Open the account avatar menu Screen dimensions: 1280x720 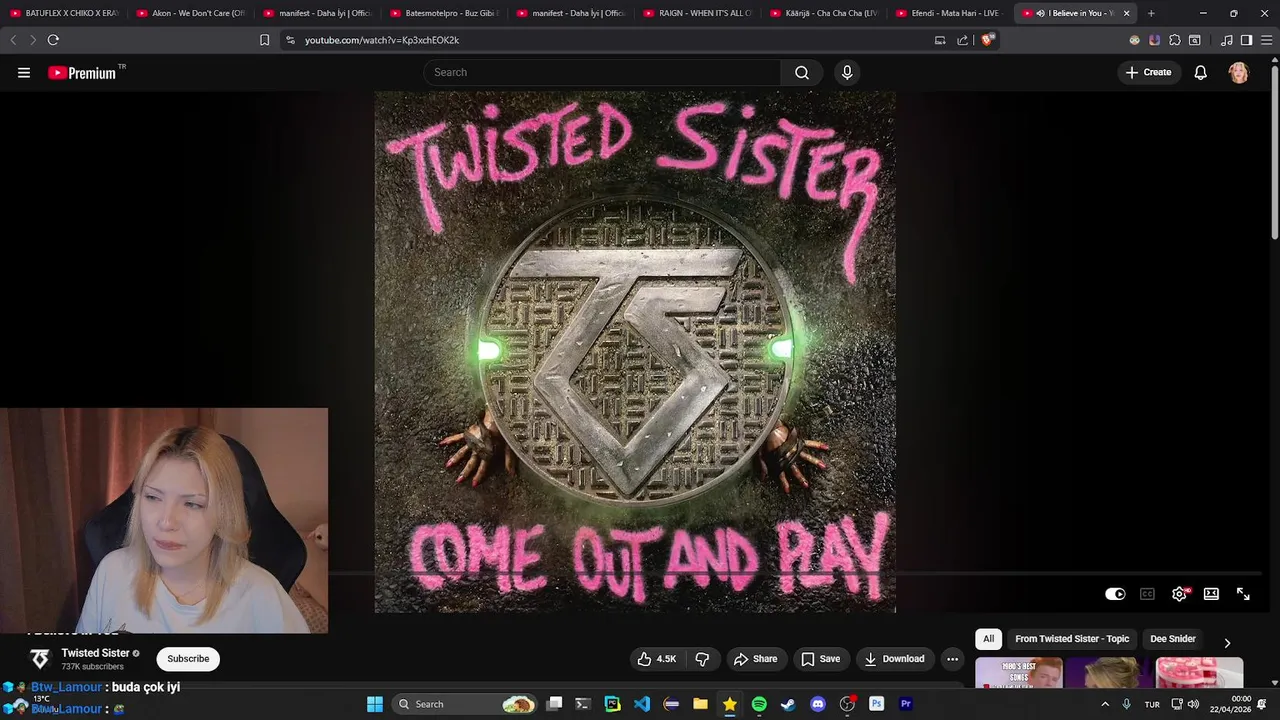1239,72
